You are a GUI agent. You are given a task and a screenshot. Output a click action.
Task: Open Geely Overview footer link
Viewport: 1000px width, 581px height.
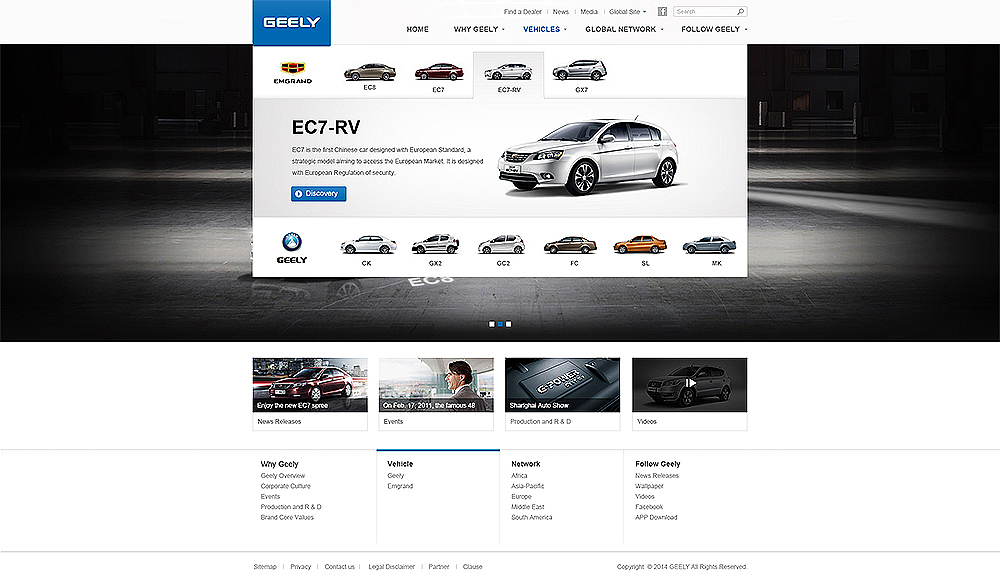pyautogui.click(x=283, y=476)
